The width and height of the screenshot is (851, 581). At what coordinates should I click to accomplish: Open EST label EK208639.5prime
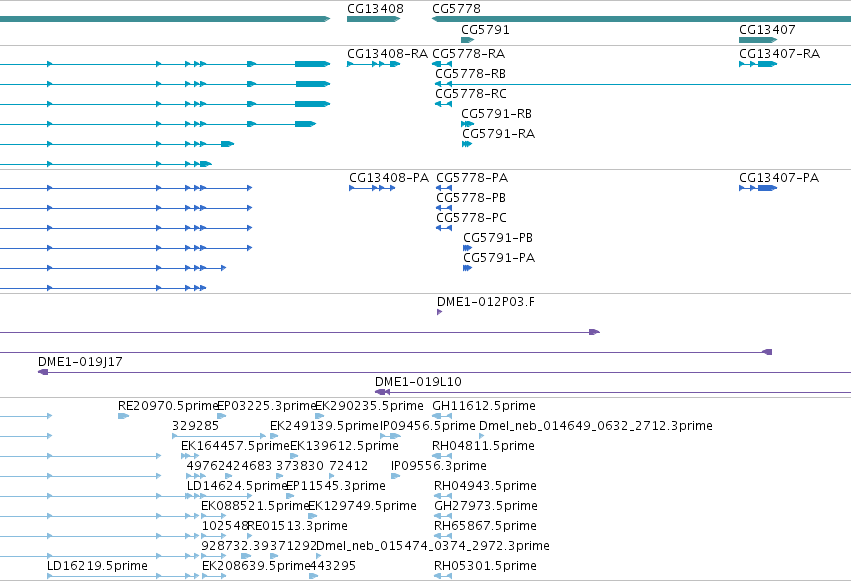256,566
